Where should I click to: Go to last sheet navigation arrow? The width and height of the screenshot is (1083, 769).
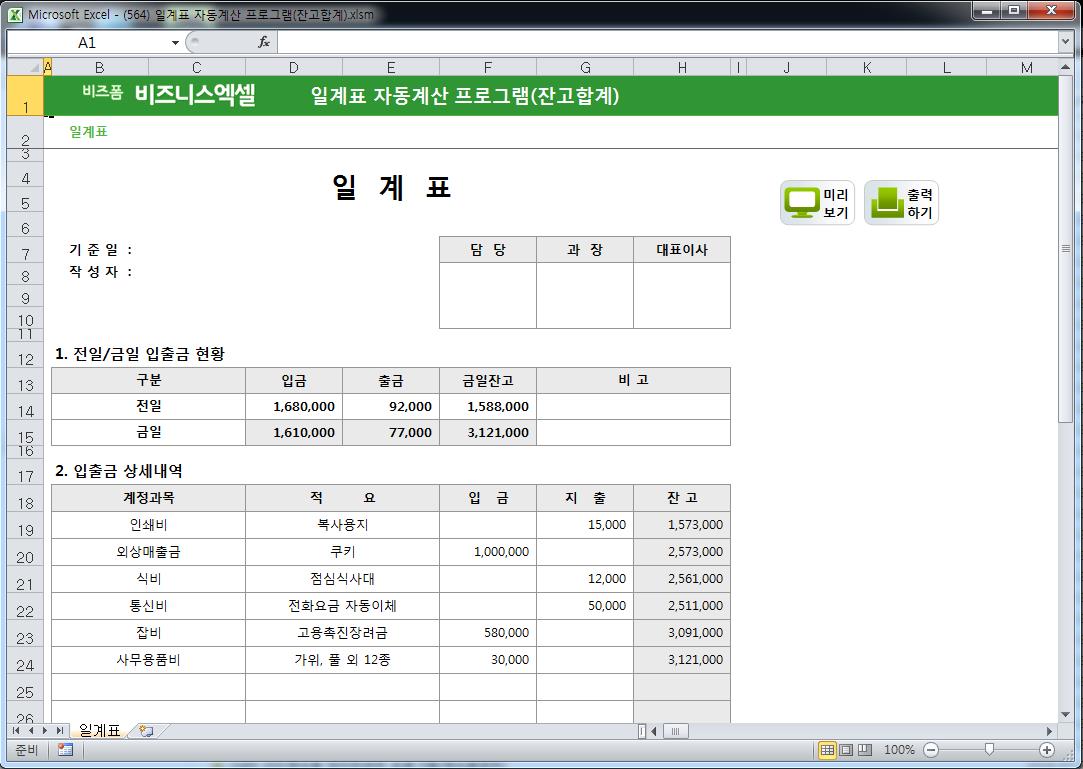point(60,730)
